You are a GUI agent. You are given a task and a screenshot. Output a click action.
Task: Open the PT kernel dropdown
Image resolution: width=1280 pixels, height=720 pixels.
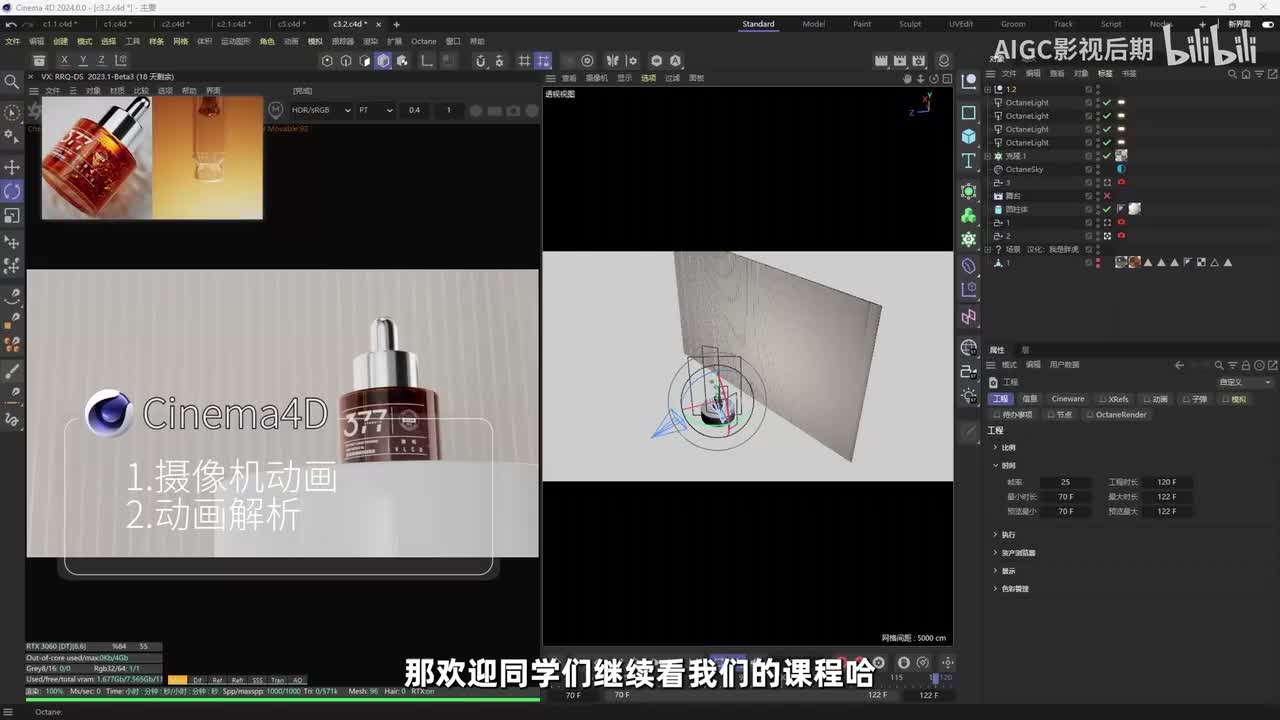(x=376, y=110)
